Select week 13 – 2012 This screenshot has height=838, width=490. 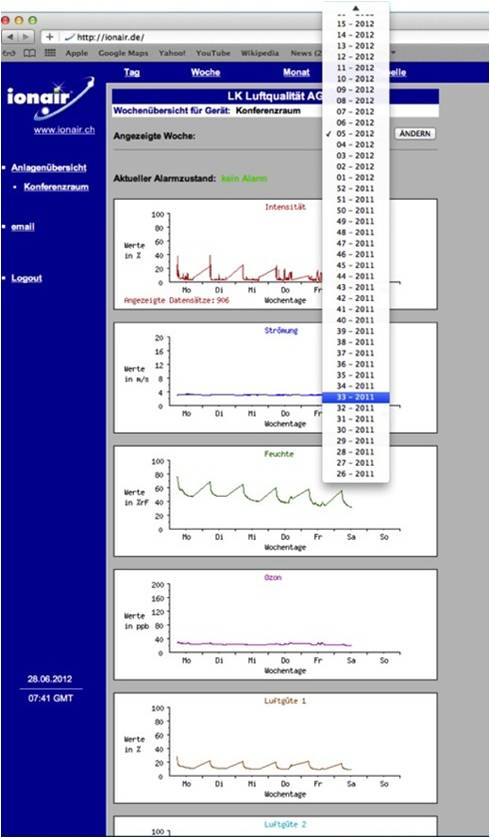pos(356,46)
